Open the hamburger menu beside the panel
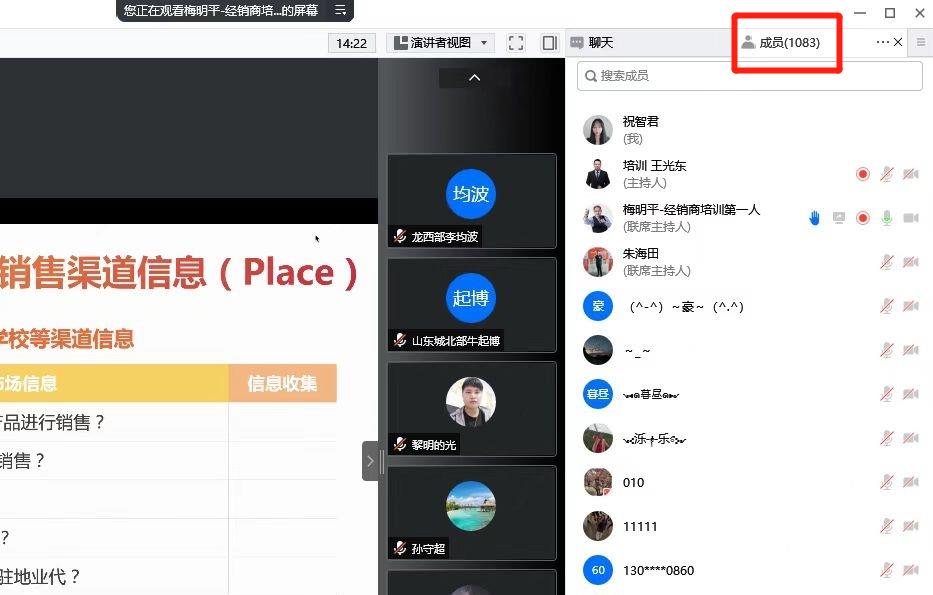The width and height of the screenshot is (933, 595). pyautogui.click(x=921, y=42)
